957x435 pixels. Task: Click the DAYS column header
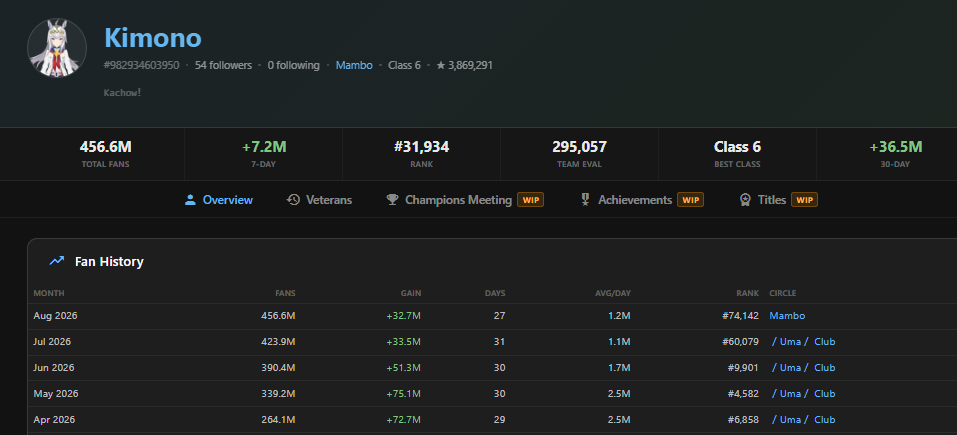click(x=495, y=293)
